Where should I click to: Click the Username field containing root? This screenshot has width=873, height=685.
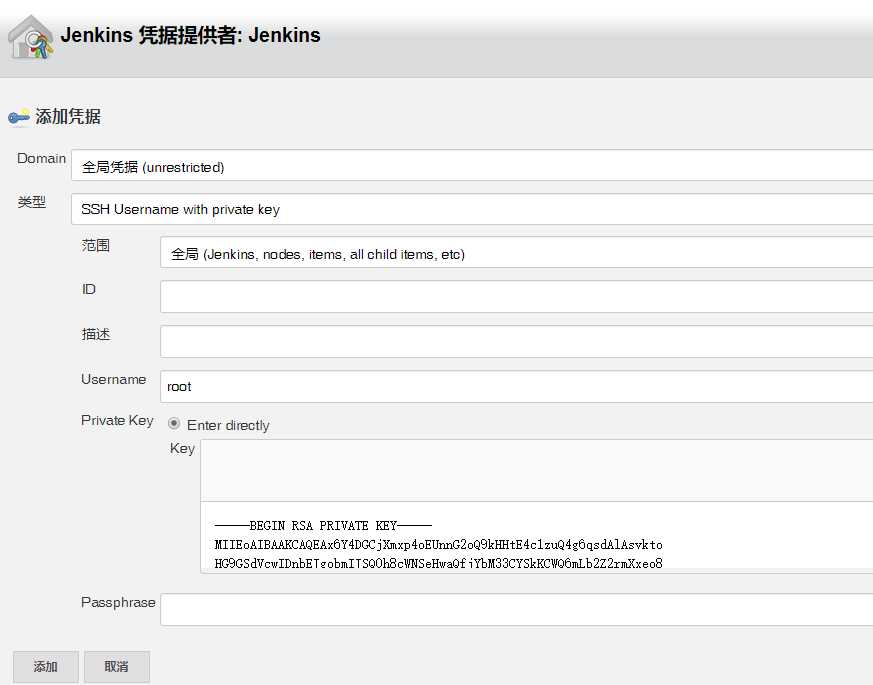516,386
